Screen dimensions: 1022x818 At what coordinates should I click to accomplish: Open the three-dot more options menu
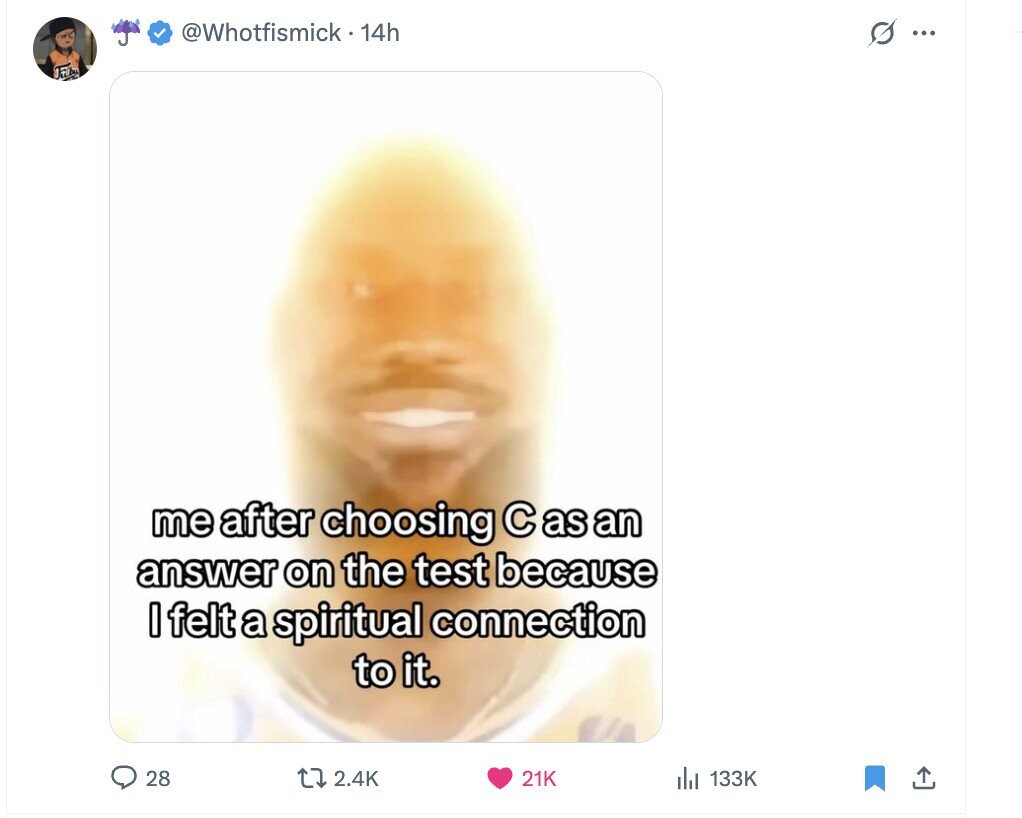point(924,33)
